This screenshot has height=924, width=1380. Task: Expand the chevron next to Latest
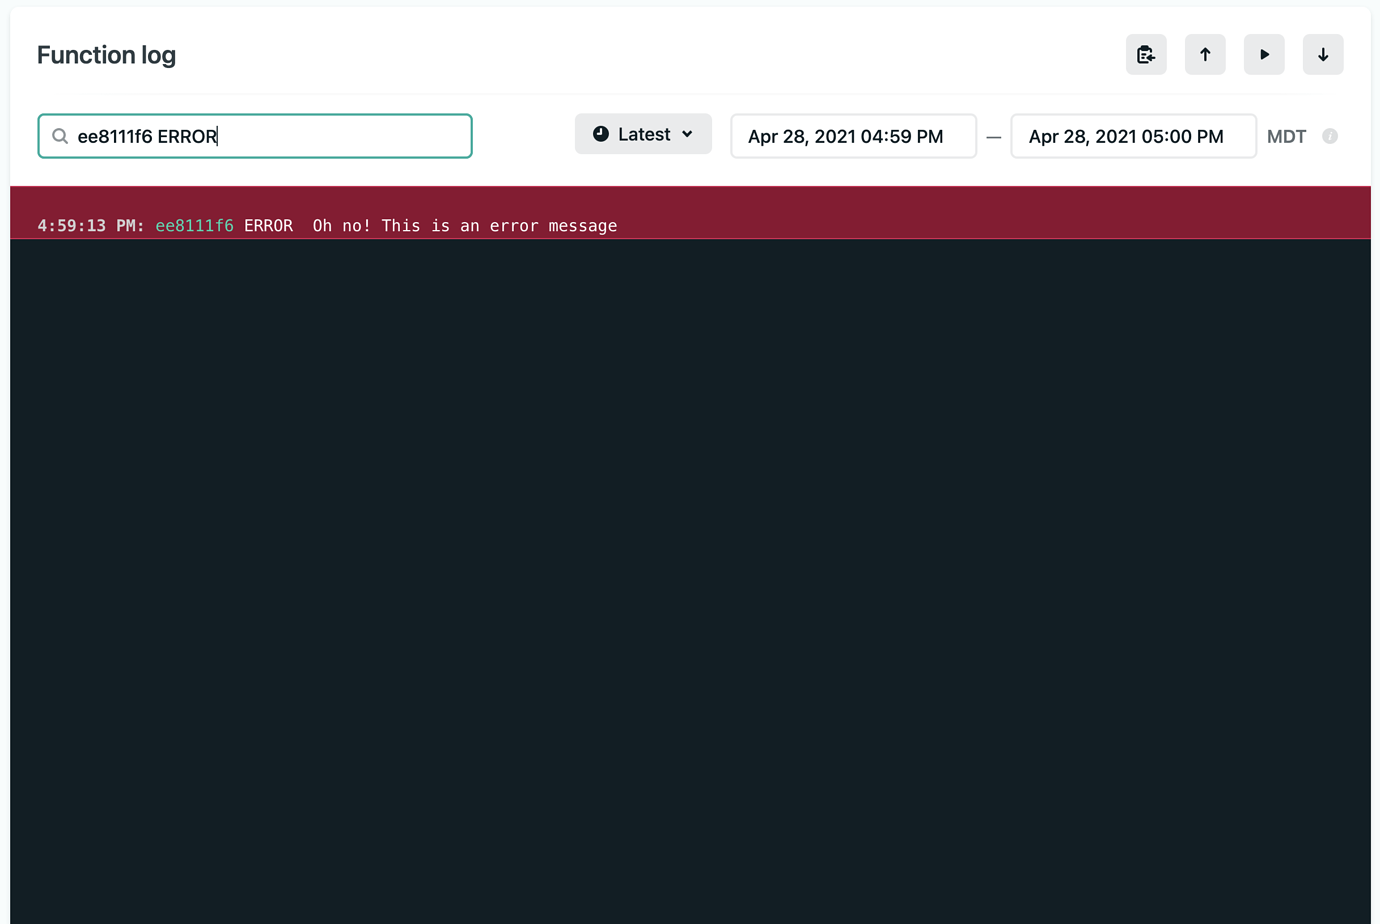688,134
